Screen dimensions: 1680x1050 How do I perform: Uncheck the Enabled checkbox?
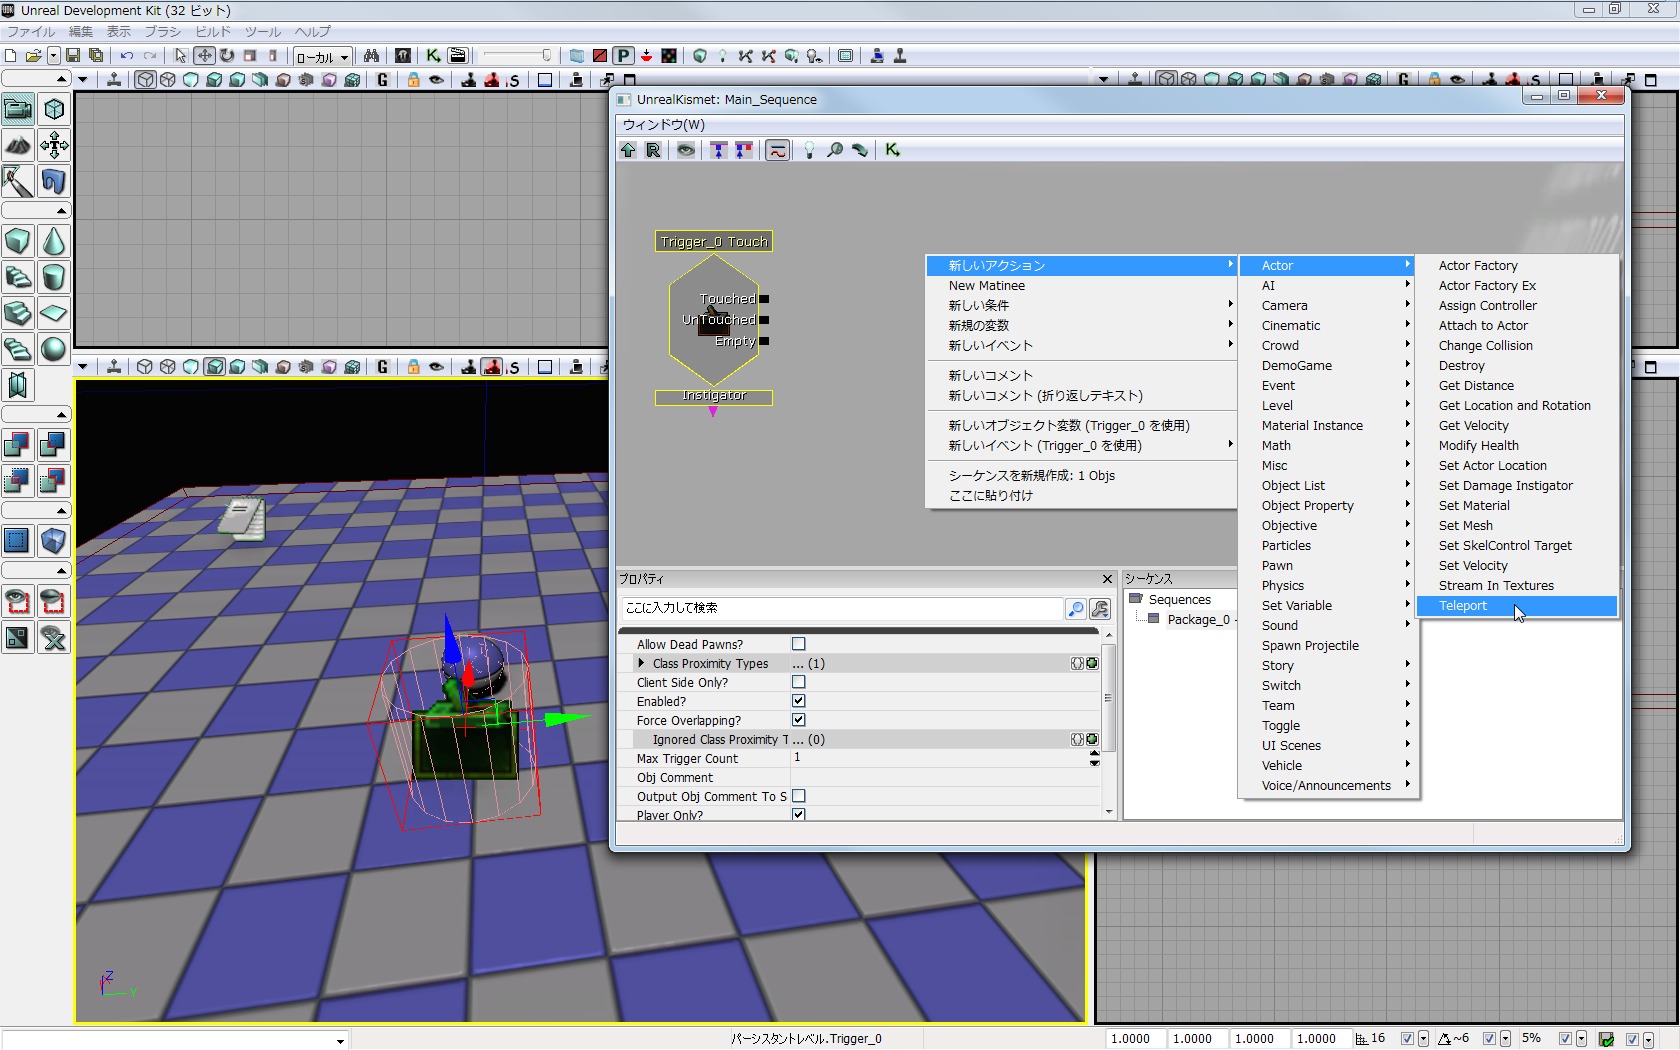798,701
